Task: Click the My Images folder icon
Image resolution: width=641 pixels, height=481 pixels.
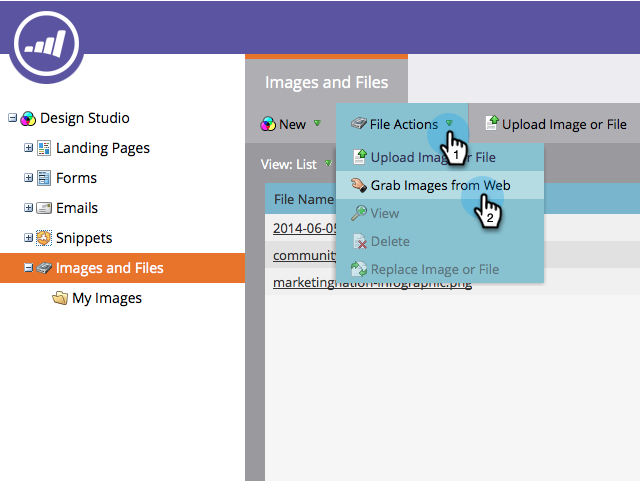Action: click(60, 298)
